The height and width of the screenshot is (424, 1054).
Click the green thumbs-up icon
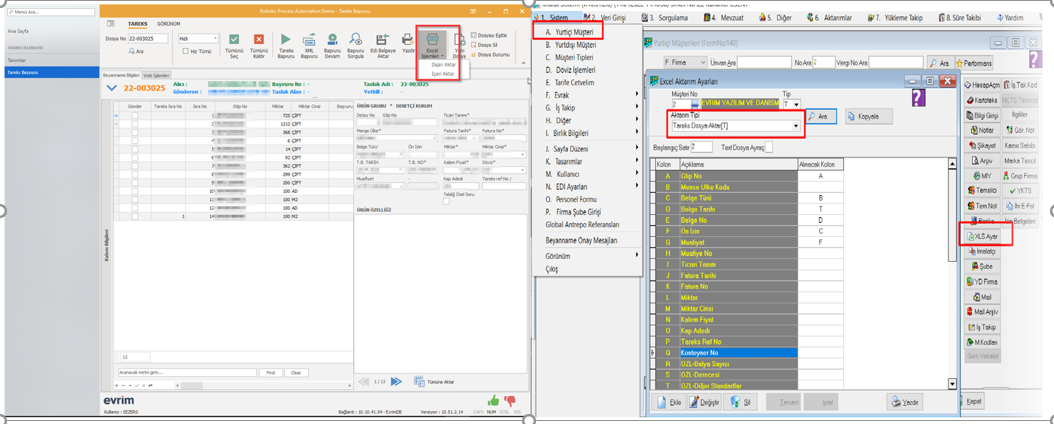point(493,400)
